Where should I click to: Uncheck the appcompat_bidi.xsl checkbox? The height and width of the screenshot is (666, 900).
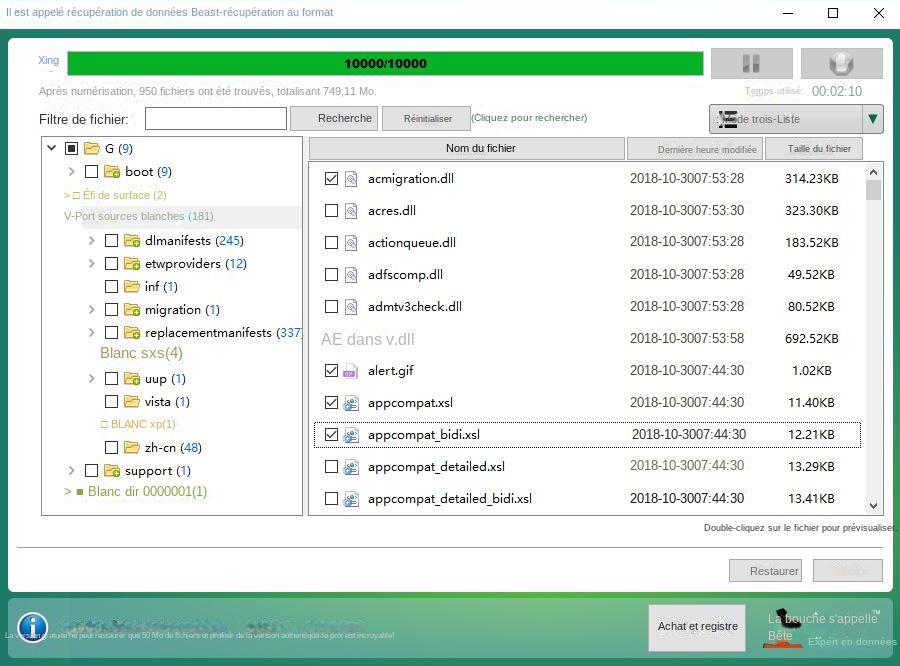pos(330,435)
